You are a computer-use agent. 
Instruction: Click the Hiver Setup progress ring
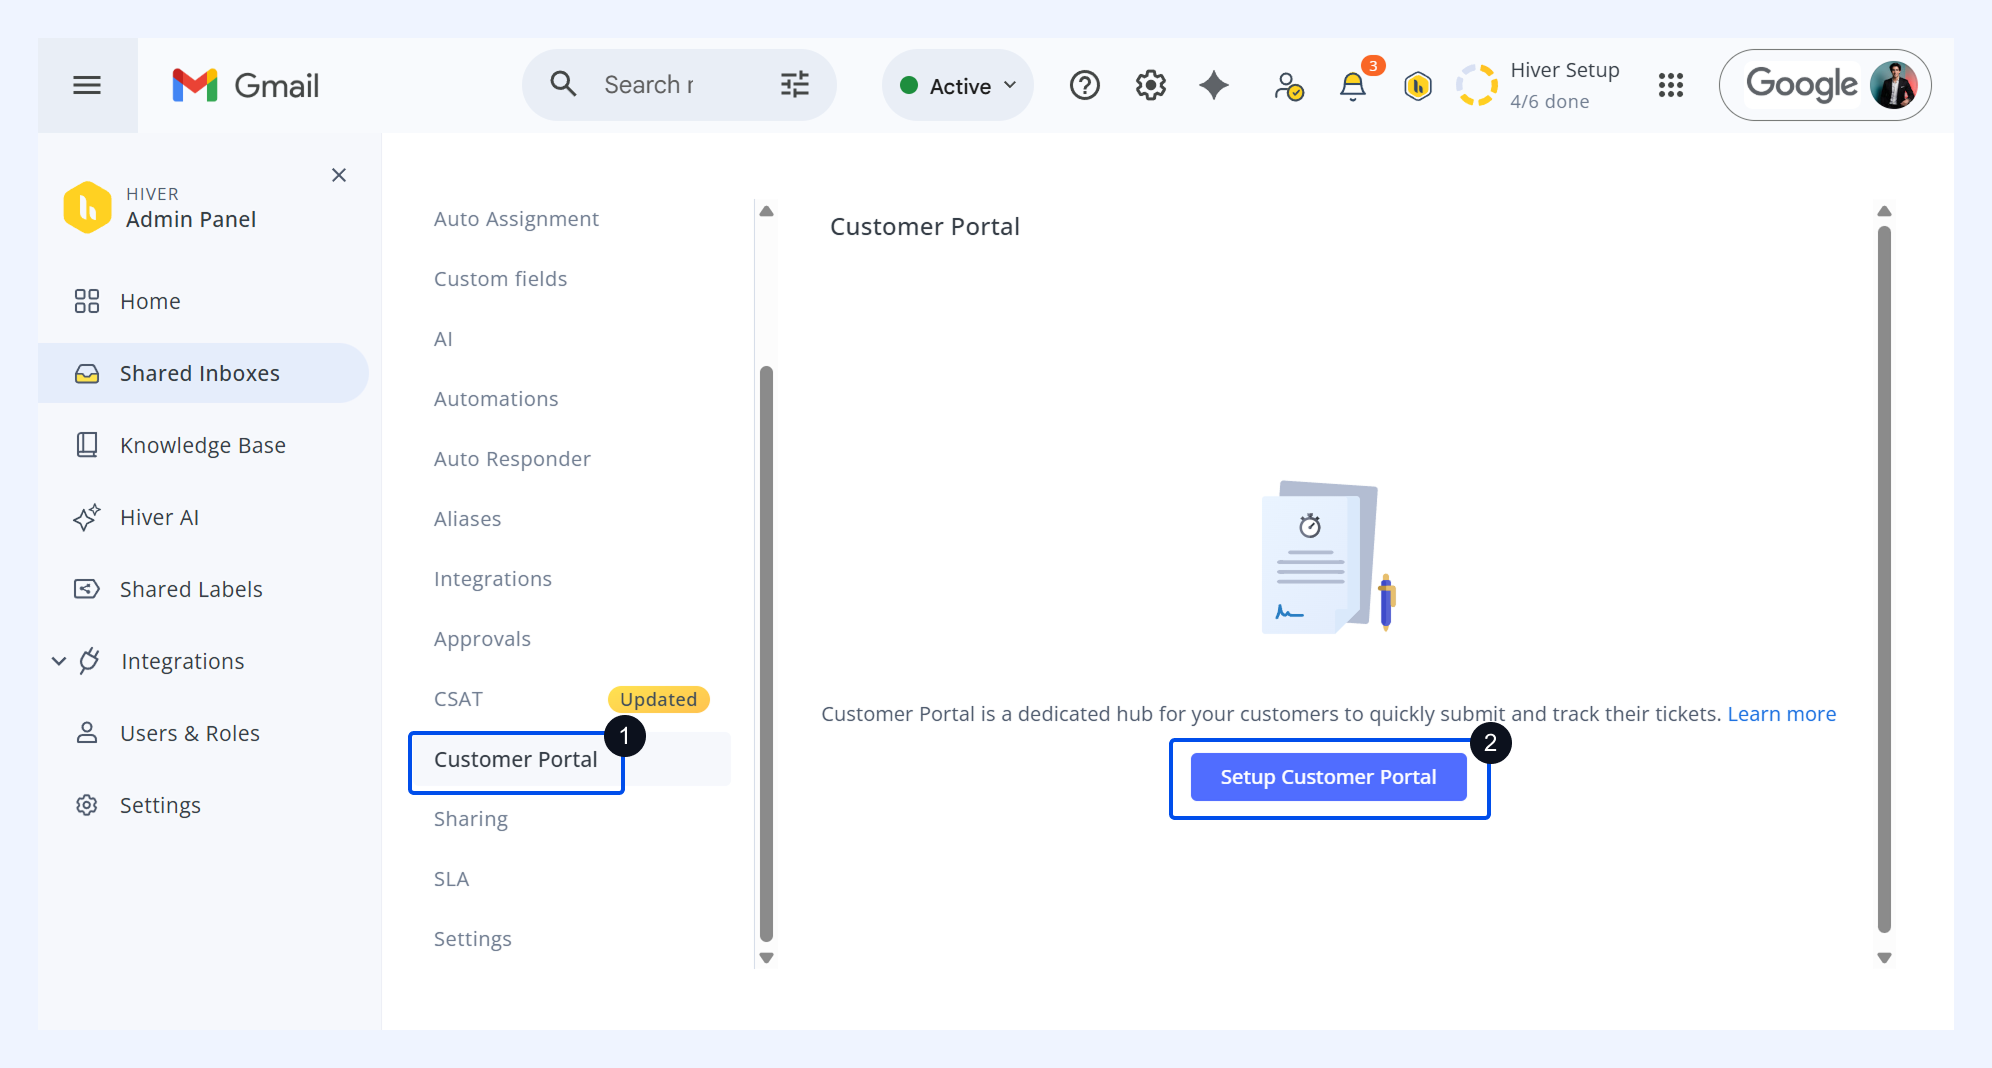(x=1477, y=85)
